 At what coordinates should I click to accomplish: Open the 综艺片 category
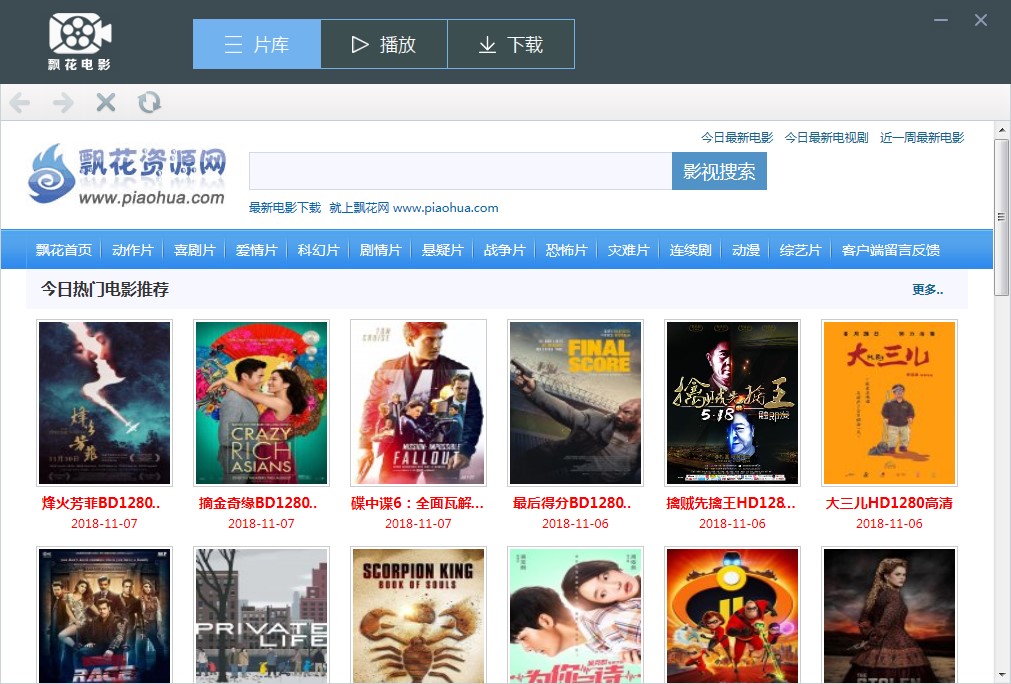click(x=800, y=250)
